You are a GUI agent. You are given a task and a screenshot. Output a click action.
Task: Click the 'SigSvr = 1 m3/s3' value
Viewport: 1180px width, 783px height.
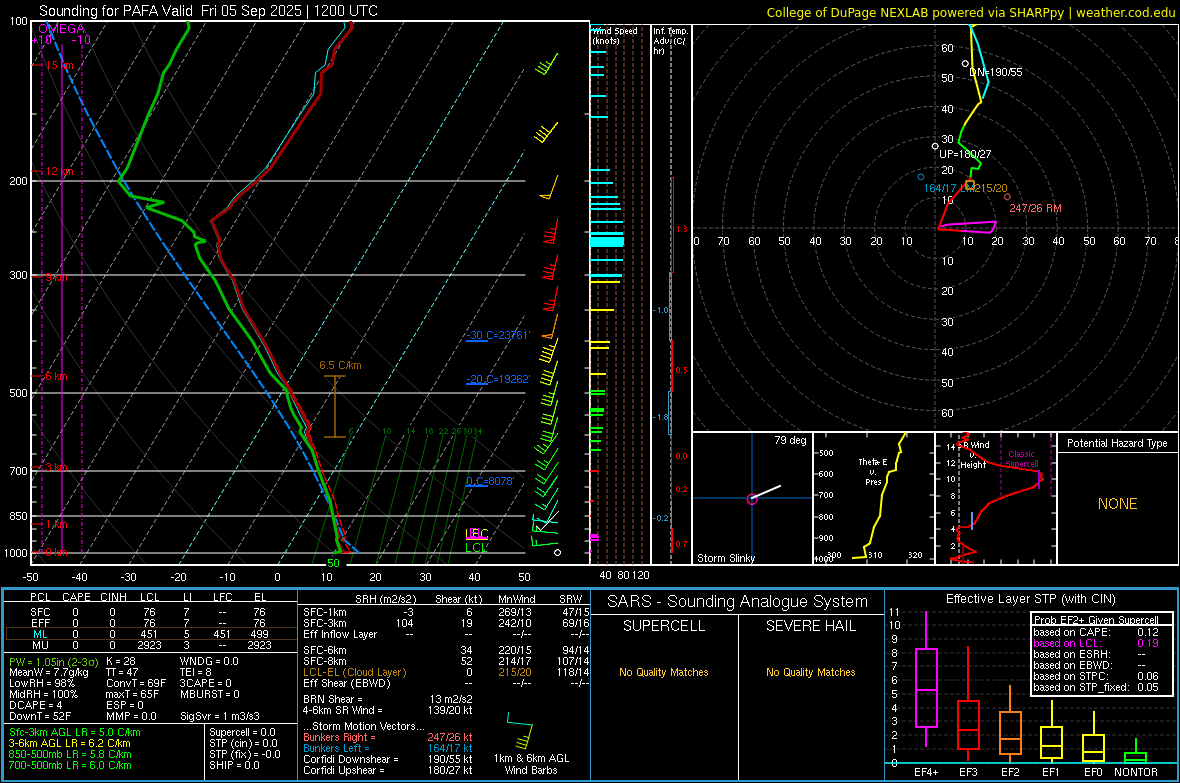click(220, 717)
